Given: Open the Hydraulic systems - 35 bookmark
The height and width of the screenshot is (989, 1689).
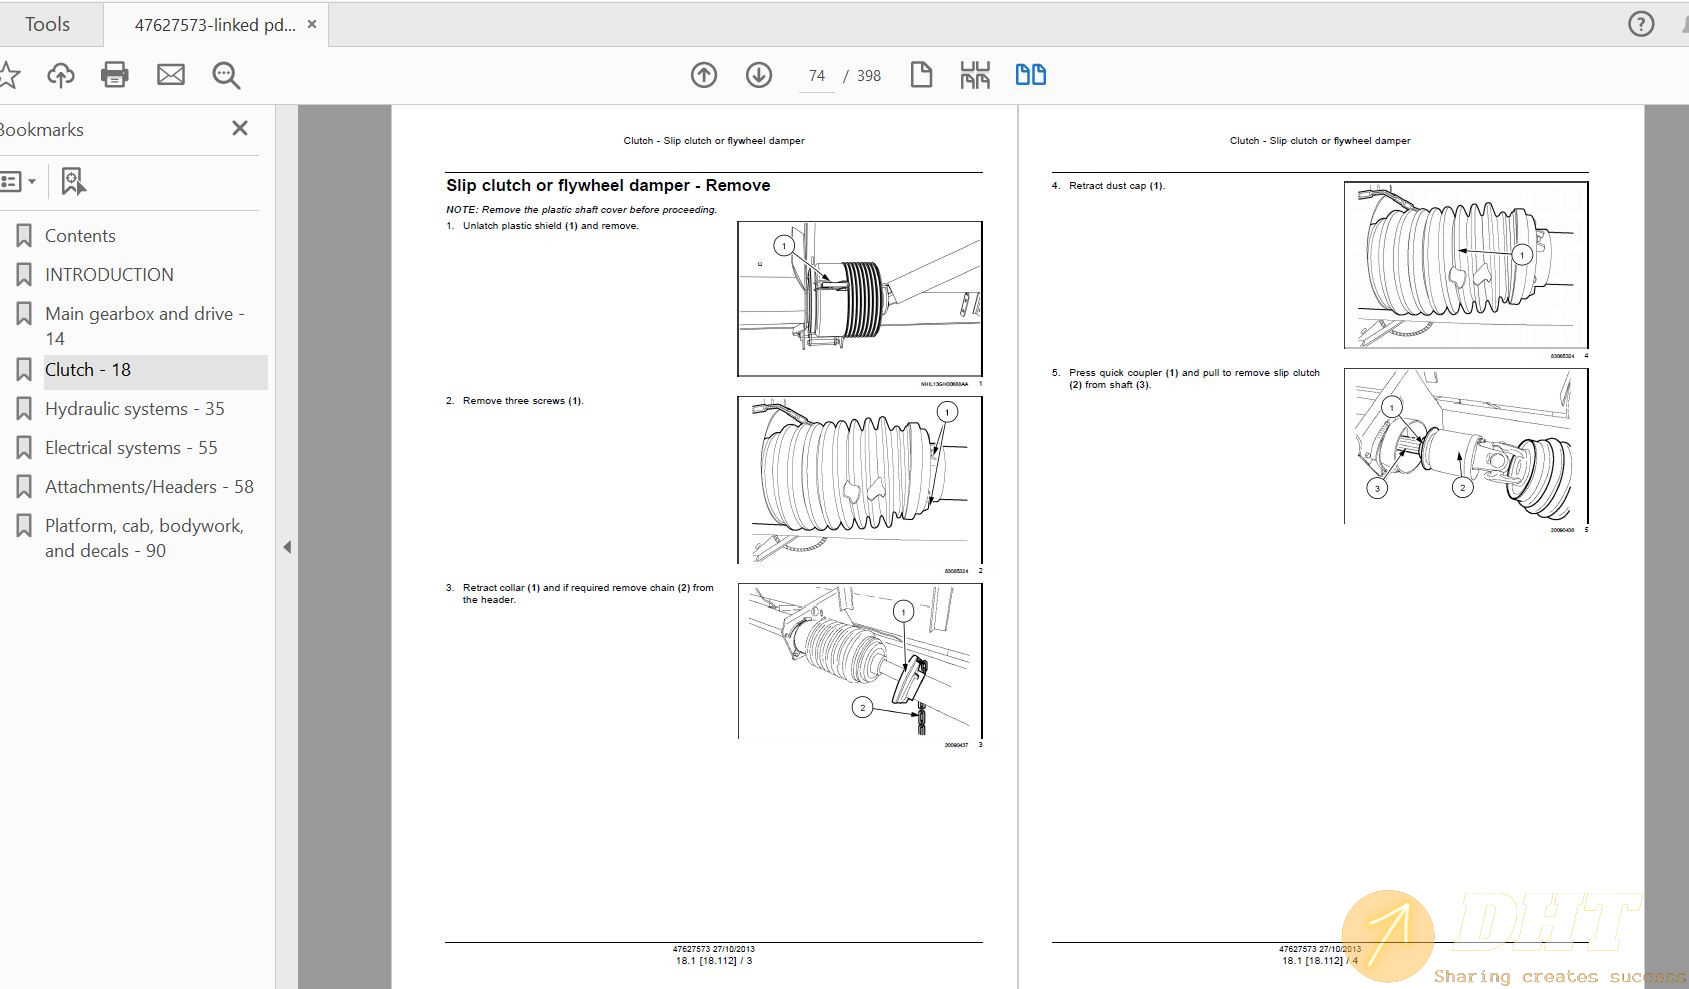Looking at the screenshot, I should coord(135,409).
